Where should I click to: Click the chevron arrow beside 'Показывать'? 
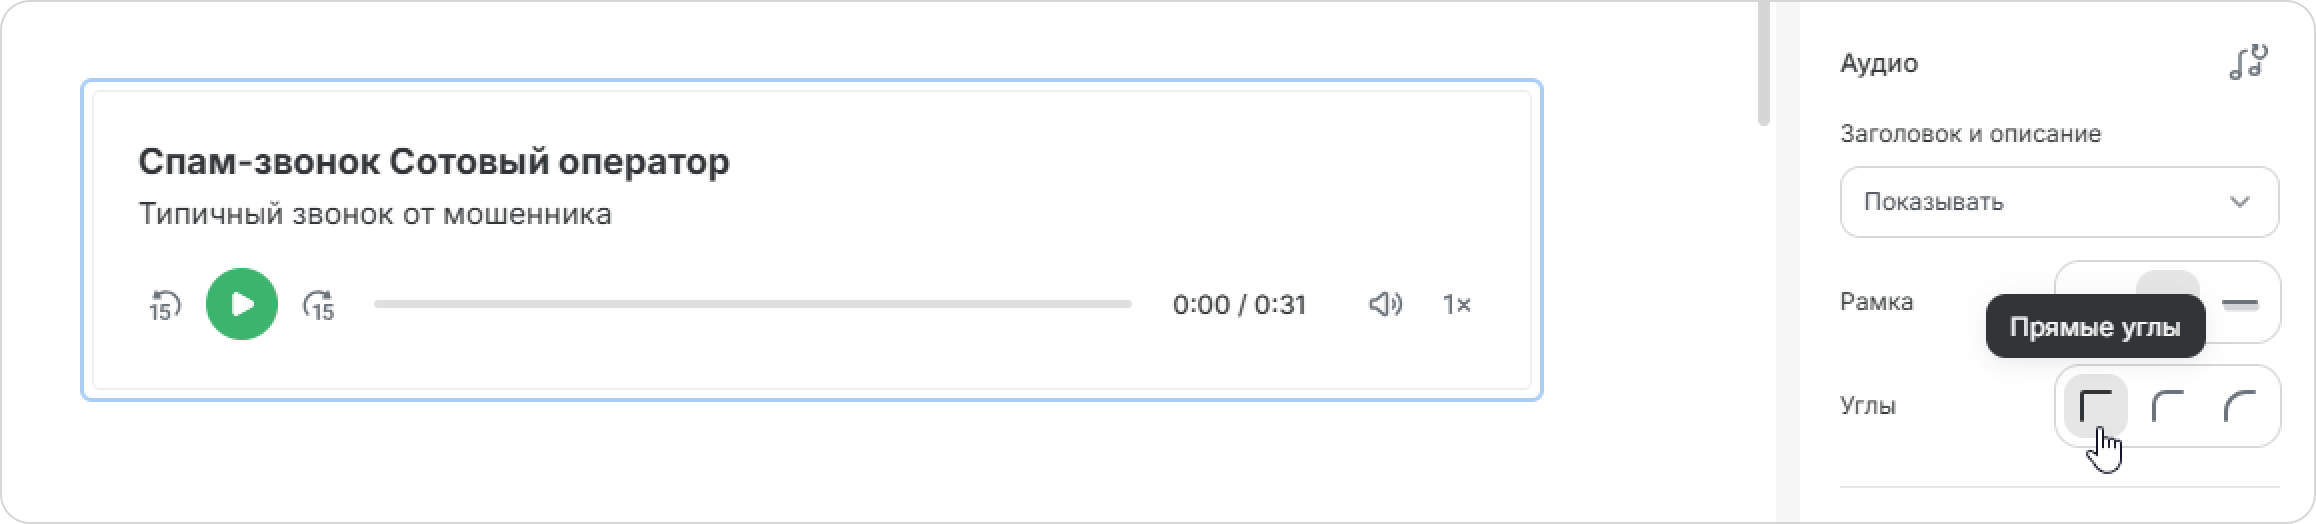[x=2239, y=202]
